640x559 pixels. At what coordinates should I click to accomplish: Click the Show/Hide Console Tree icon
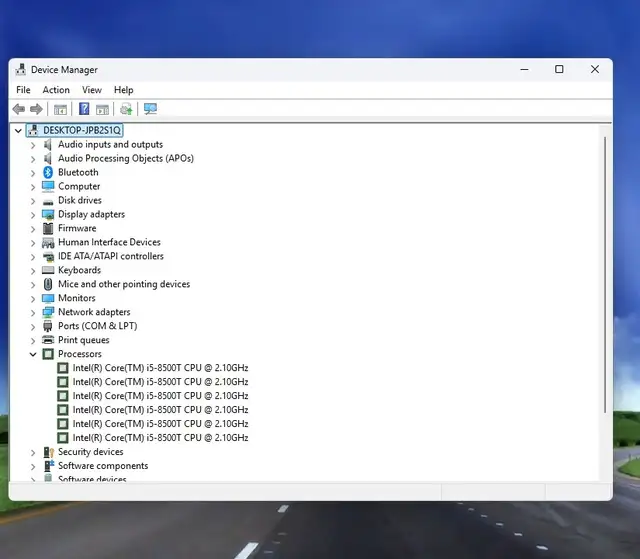pos(60,109)
